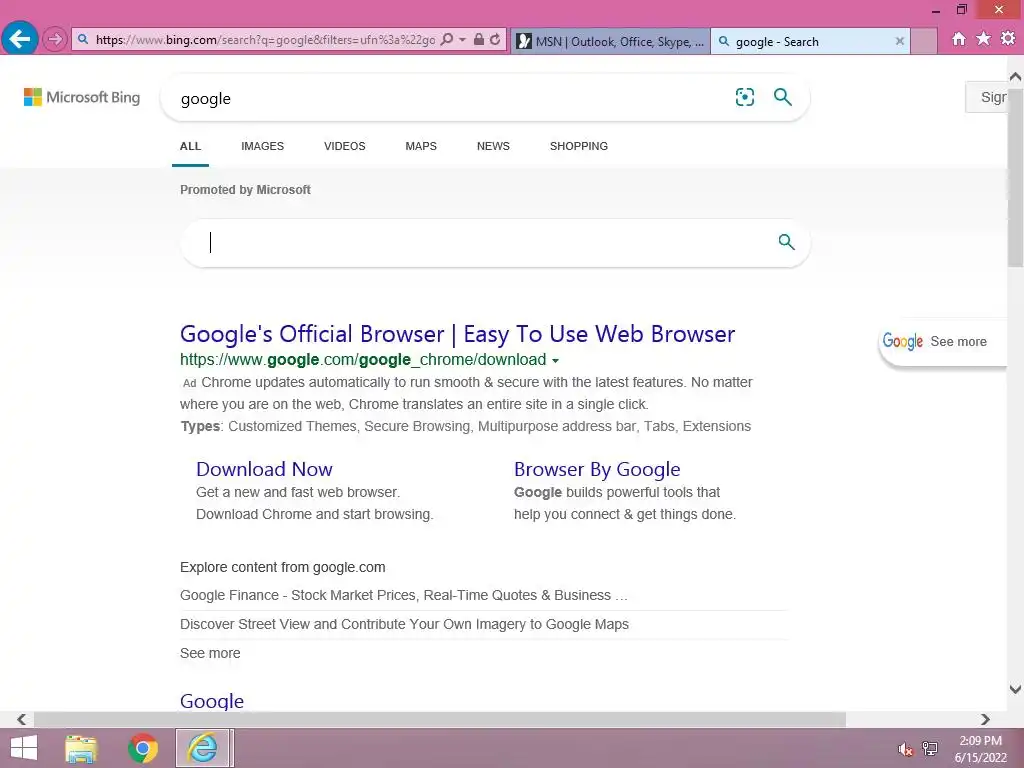The width and height of the screenshot is (1024, 768).
Task: Launch Google Chrome from the taskbar
Action: point(143,748)
